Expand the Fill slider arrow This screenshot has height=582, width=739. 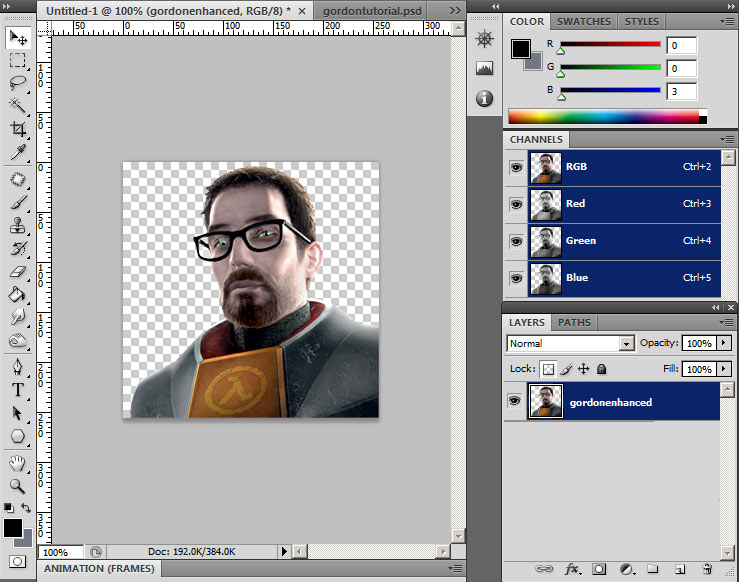tap(724, 369)
